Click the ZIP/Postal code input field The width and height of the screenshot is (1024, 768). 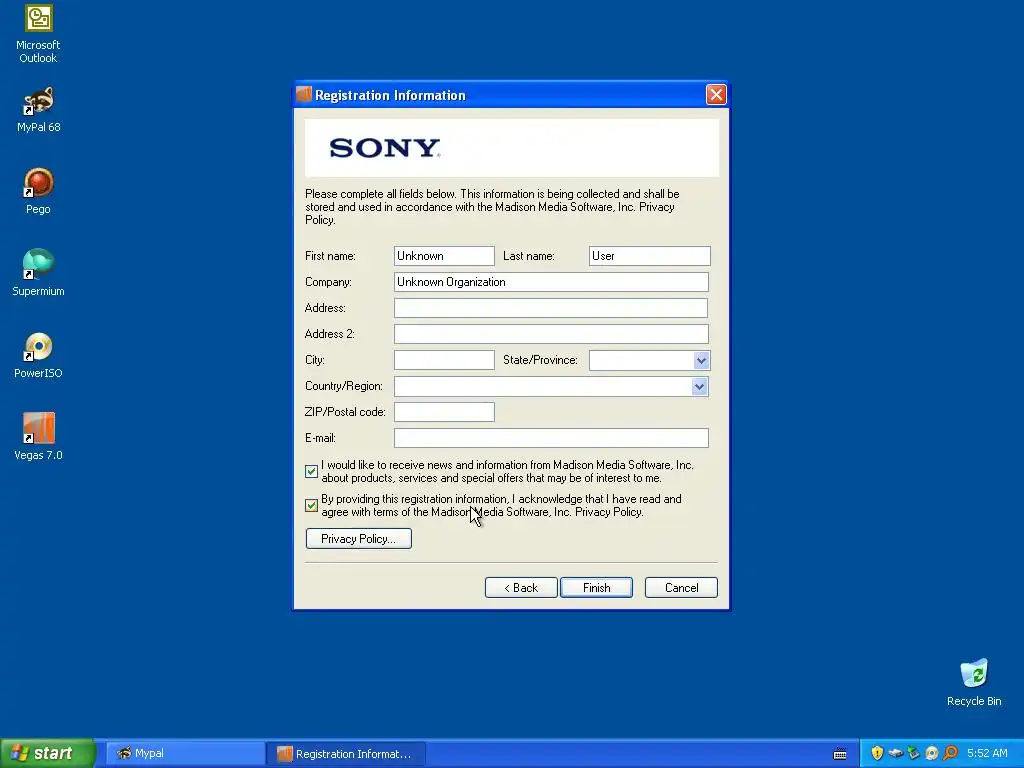(444, 412)
